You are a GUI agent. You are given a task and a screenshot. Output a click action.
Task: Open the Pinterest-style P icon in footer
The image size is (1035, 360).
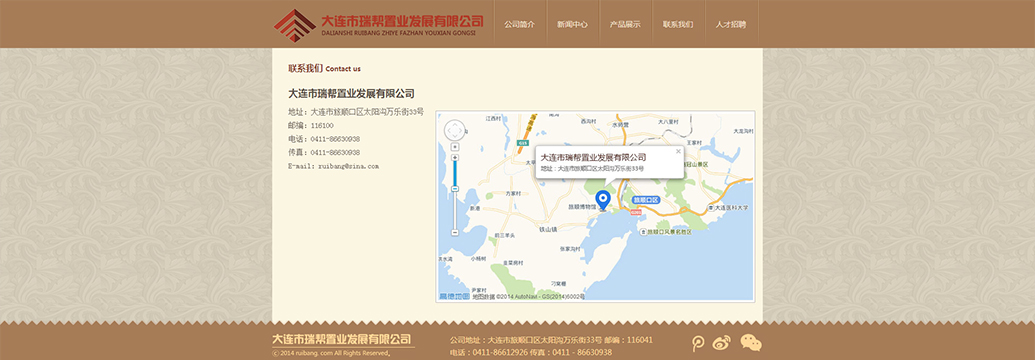pyautogui.click(x=698, y=343)
